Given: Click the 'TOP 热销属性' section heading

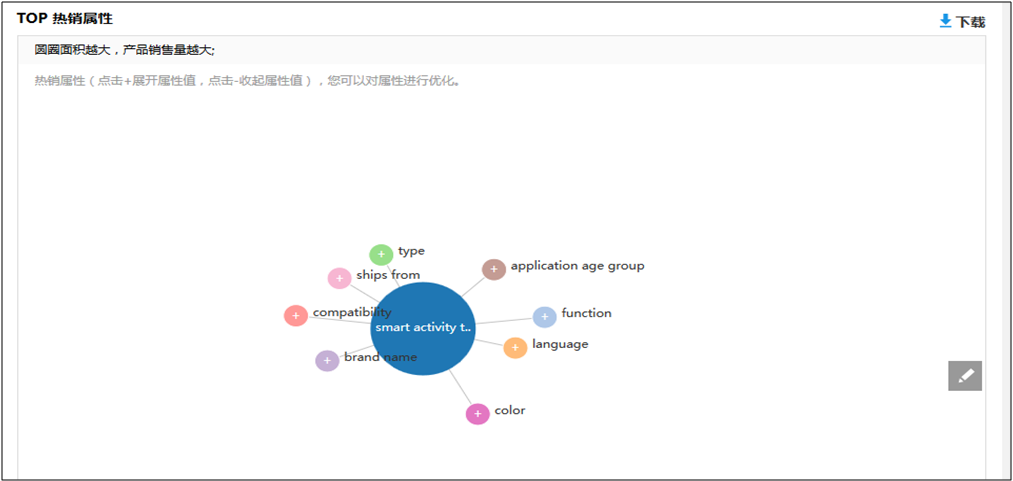Looking at the screenshot, I should [x=64, y=18].
